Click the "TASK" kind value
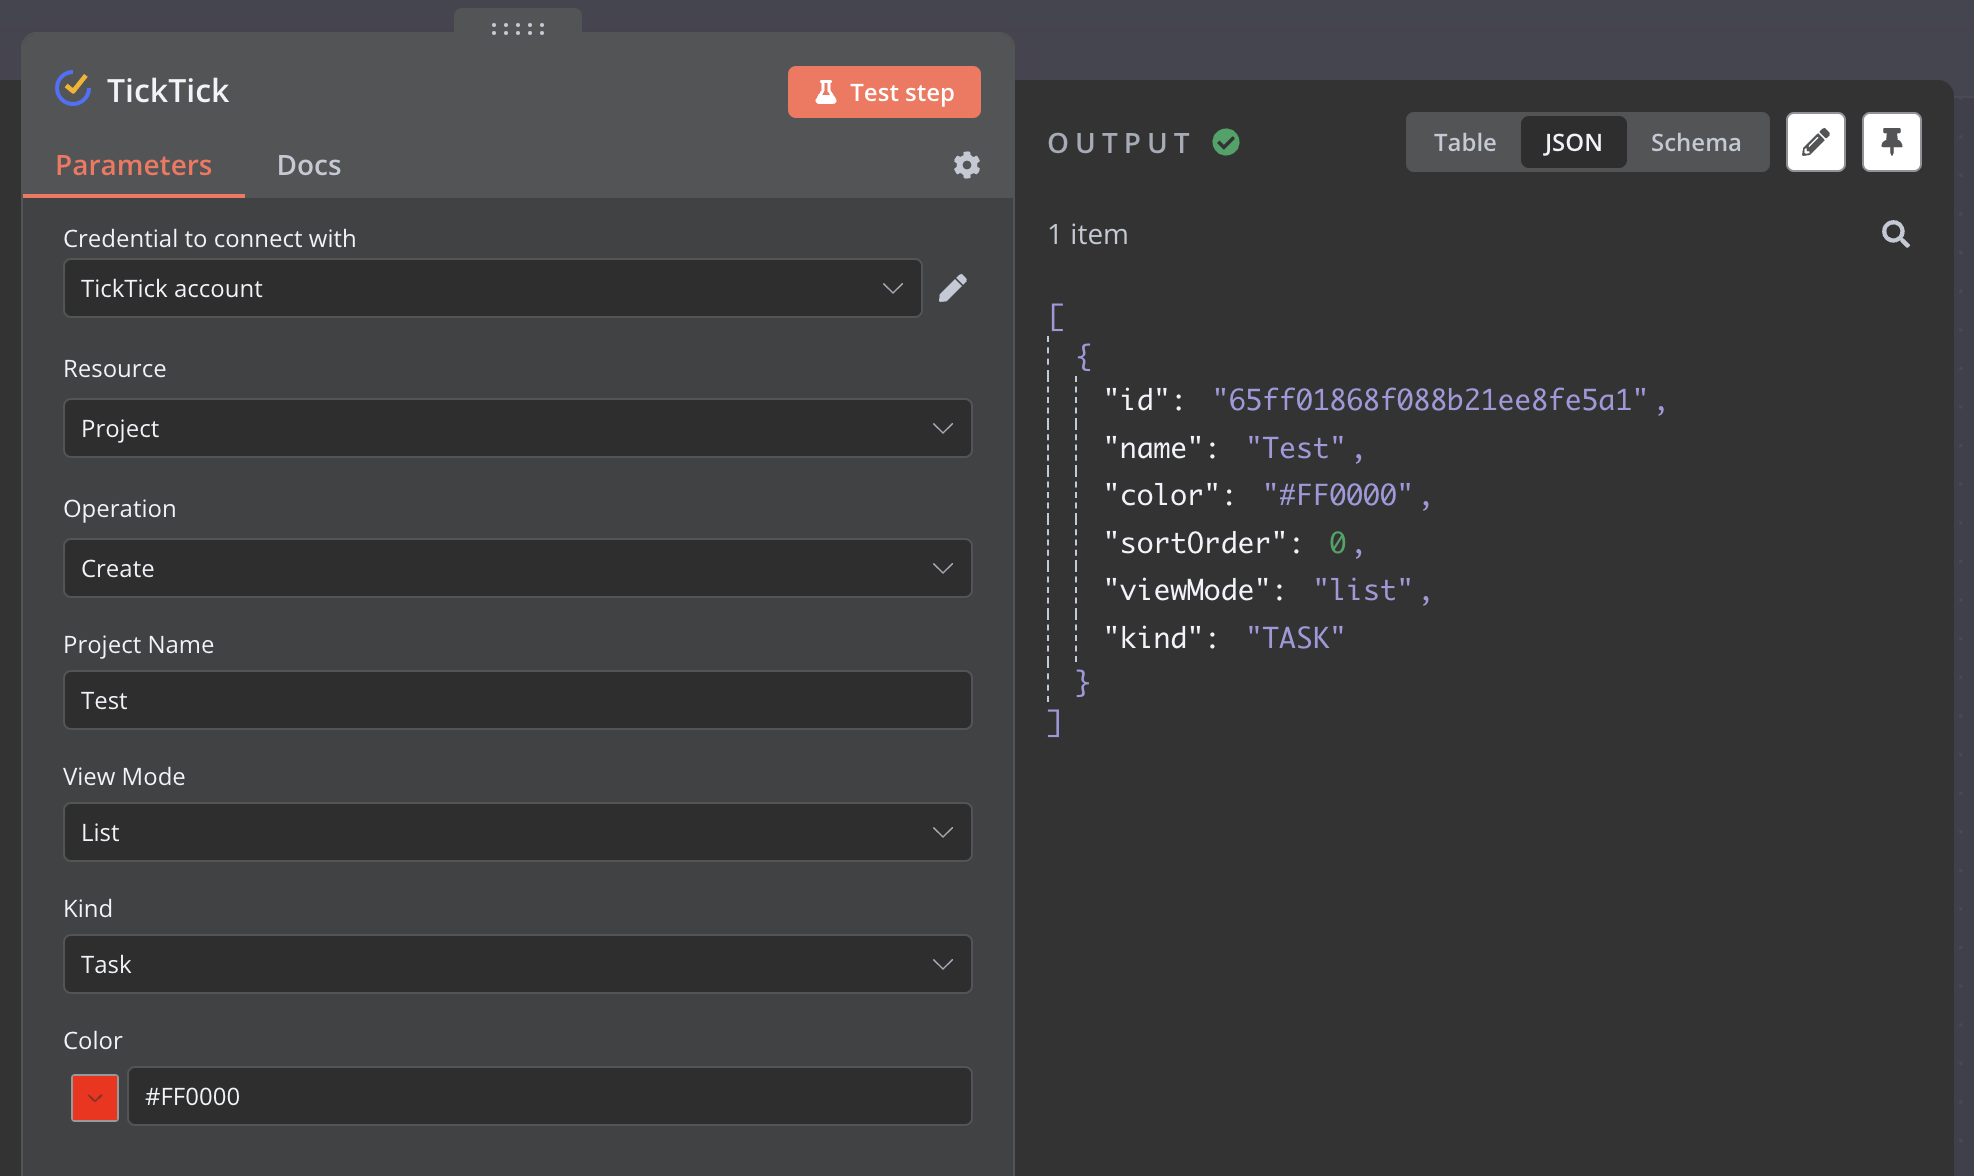Viewport: 1974px width, 1176px height. (1295, 638)
